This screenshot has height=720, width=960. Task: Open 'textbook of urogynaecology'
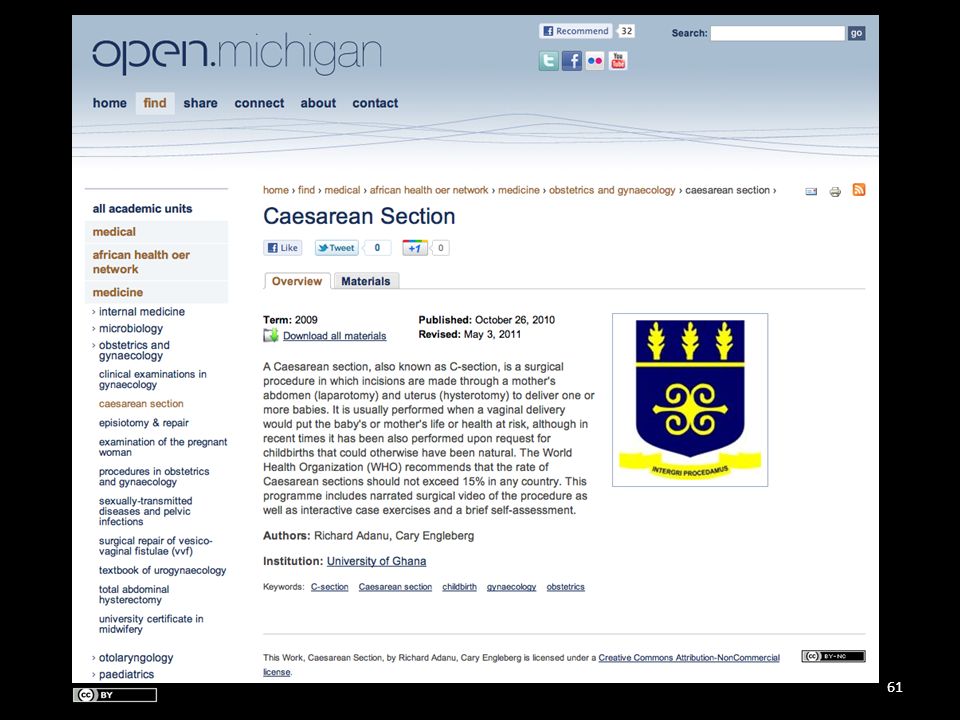(162, 570)
